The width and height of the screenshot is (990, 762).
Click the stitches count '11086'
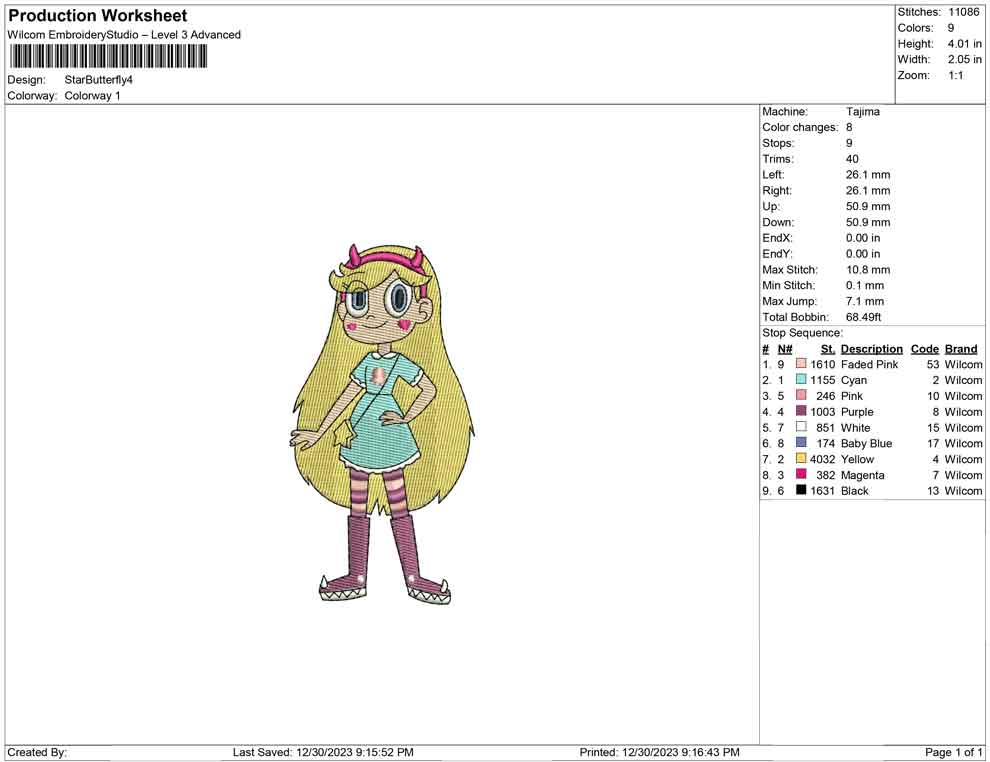click(x=963, y=12)
